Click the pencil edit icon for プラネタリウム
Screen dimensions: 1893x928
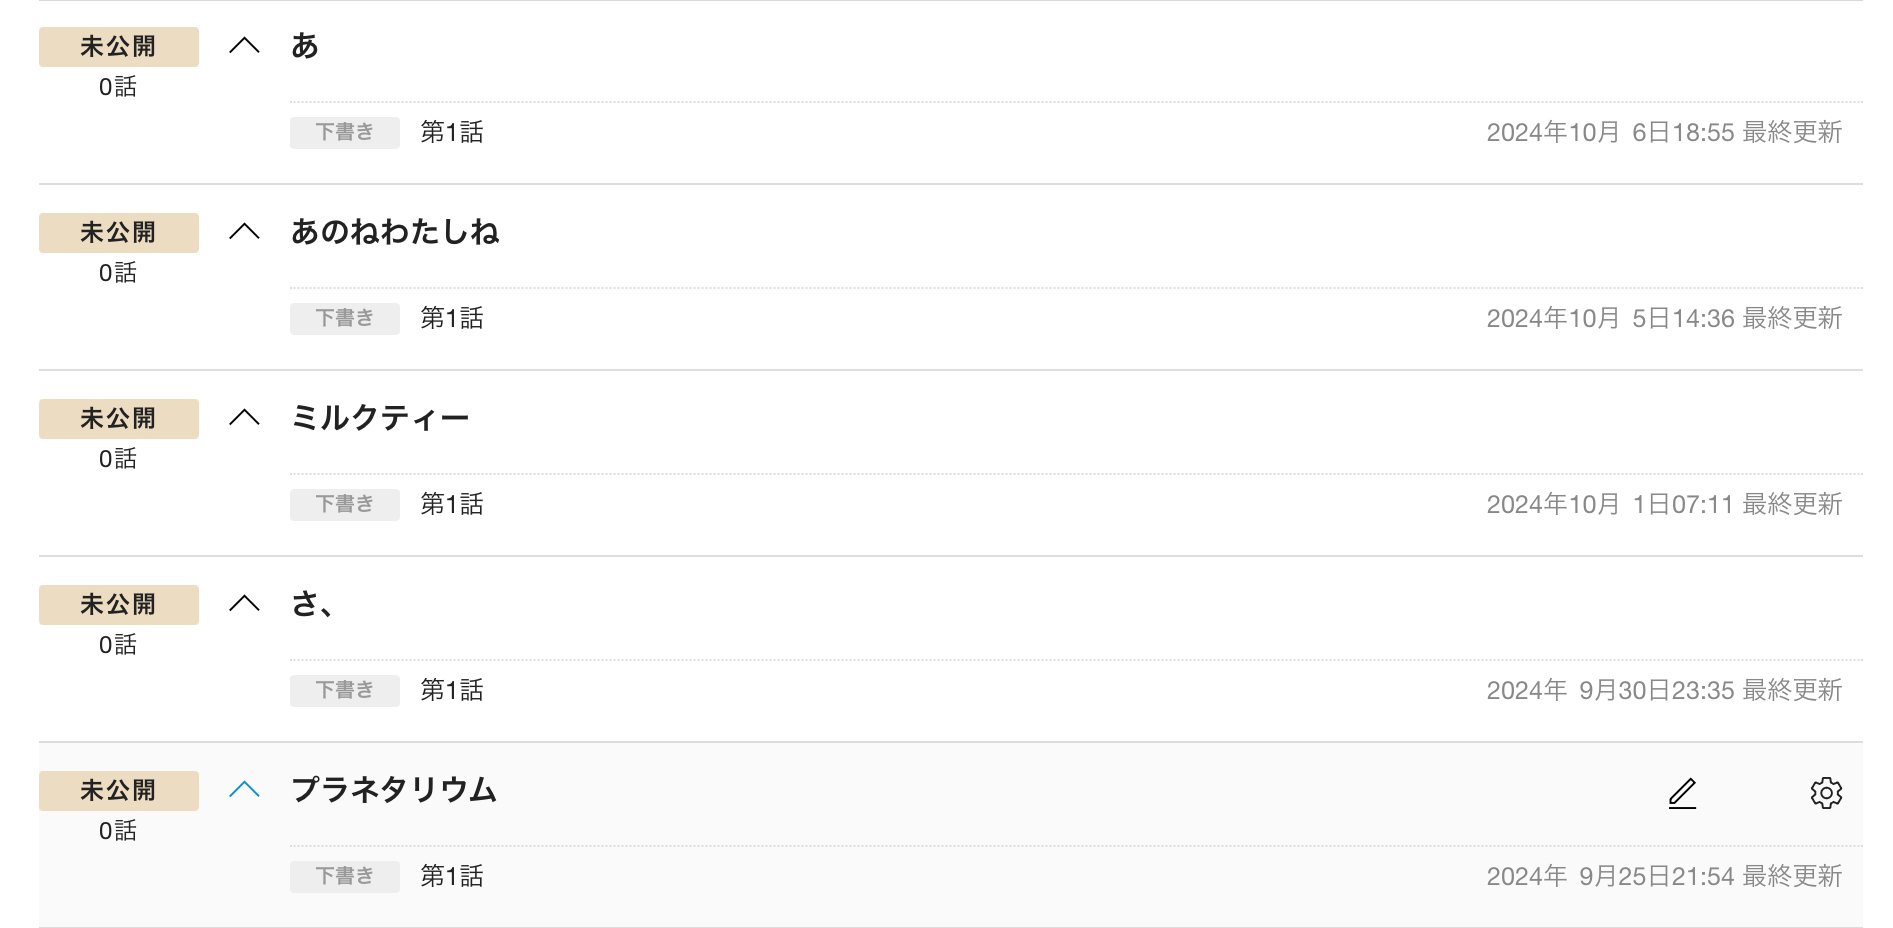[x=1682, y=793]
